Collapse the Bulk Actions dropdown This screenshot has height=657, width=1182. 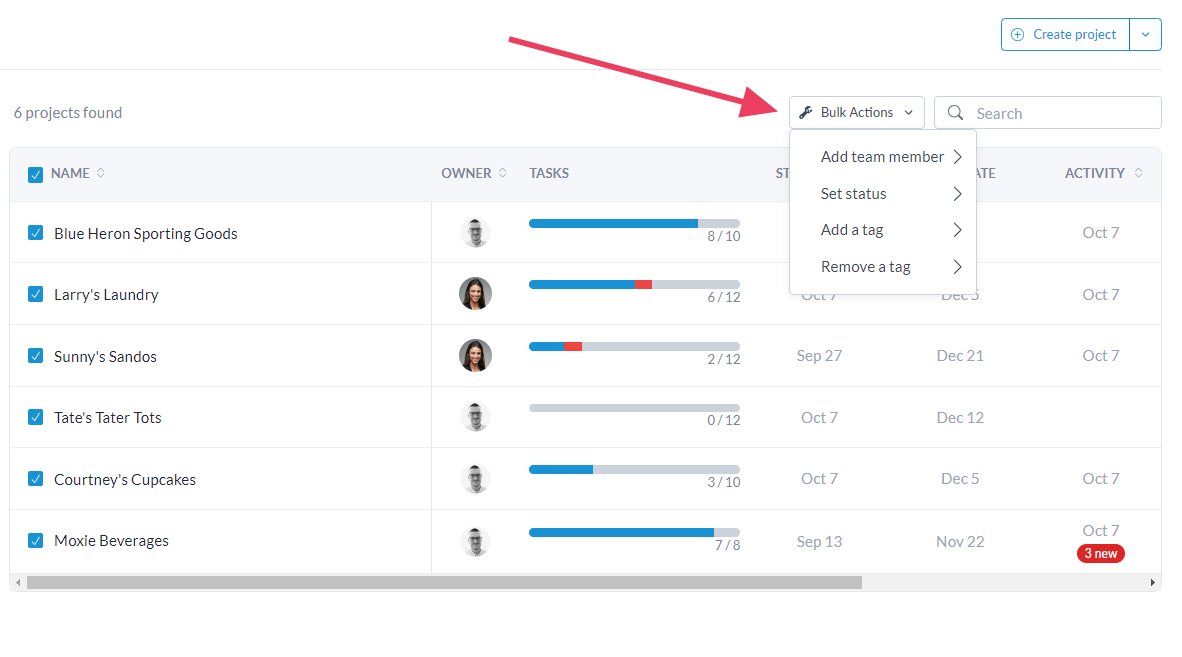856,113
